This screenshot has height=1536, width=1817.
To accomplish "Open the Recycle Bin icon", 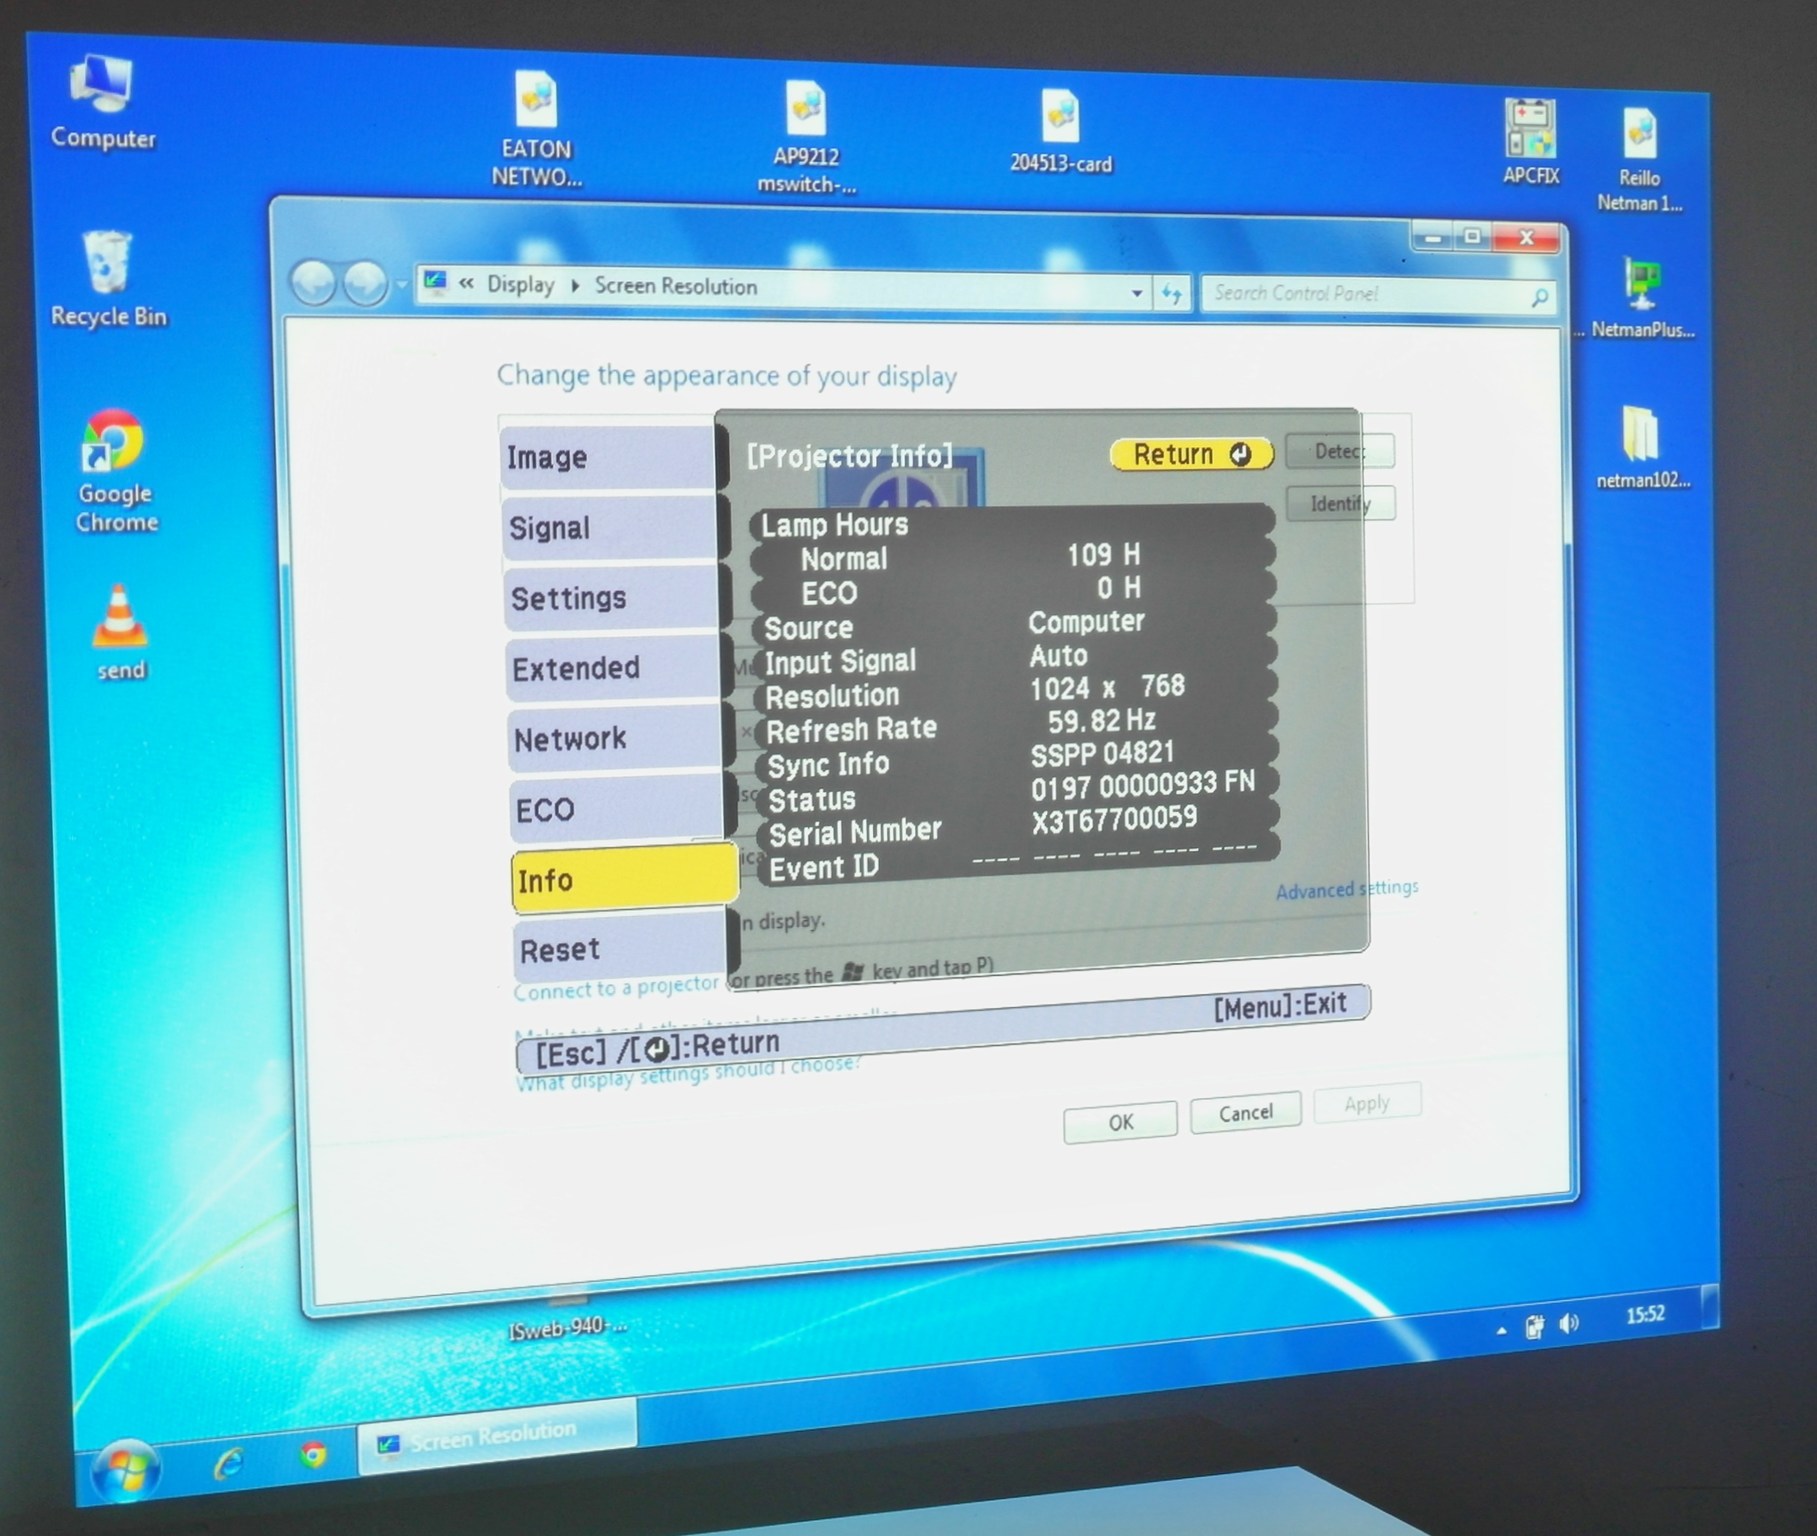I will (108, 278).
